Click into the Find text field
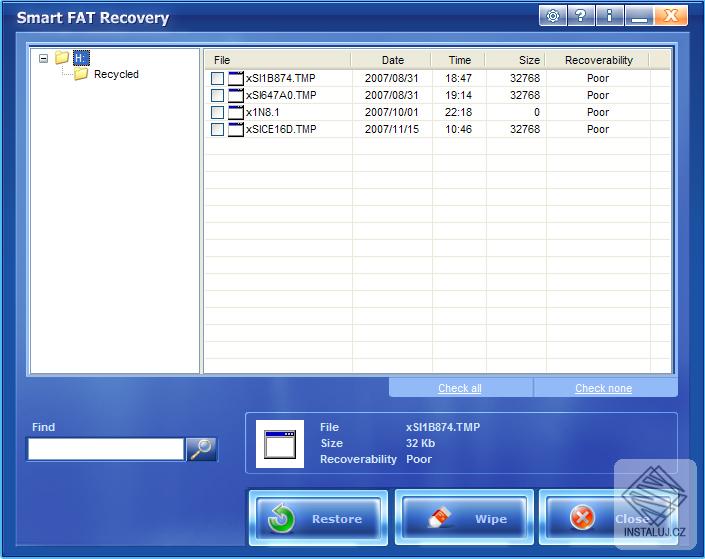Screen dimensions: 705x559 click(106, 449)
